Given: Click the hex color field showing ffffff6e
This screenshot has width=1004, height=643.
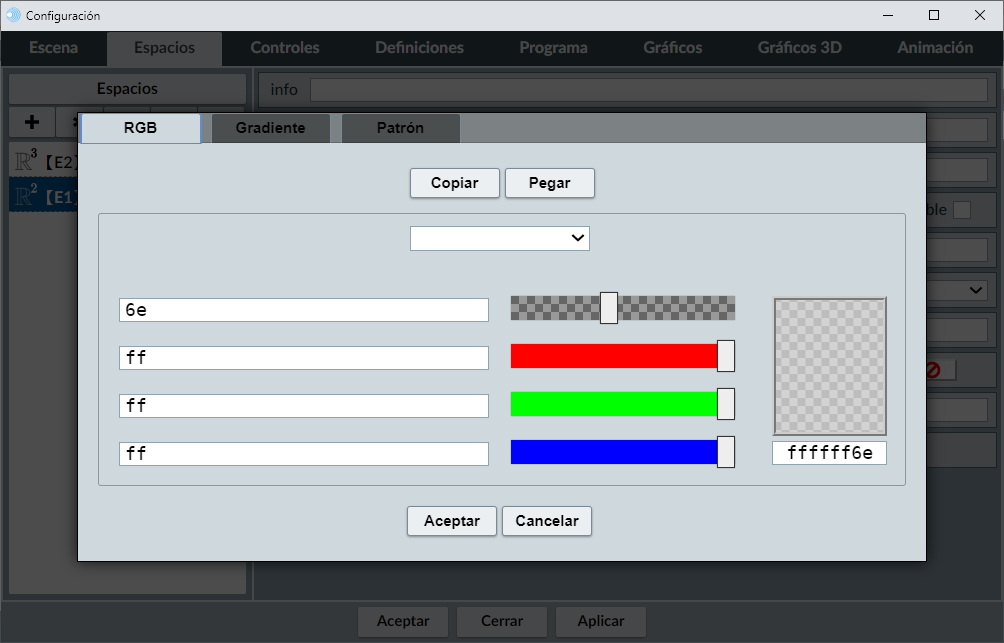Looking at the screenshot, I should [x=829, y=453].
